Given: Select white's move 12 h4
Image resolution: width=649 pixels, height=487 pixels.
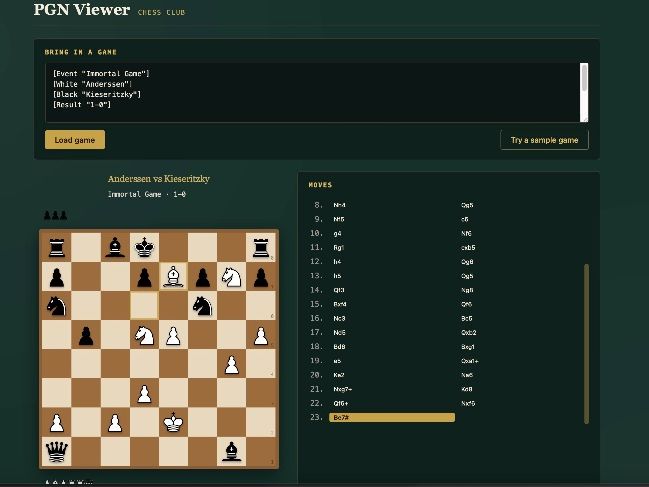Looking at the screenshot, I should 392,261.
